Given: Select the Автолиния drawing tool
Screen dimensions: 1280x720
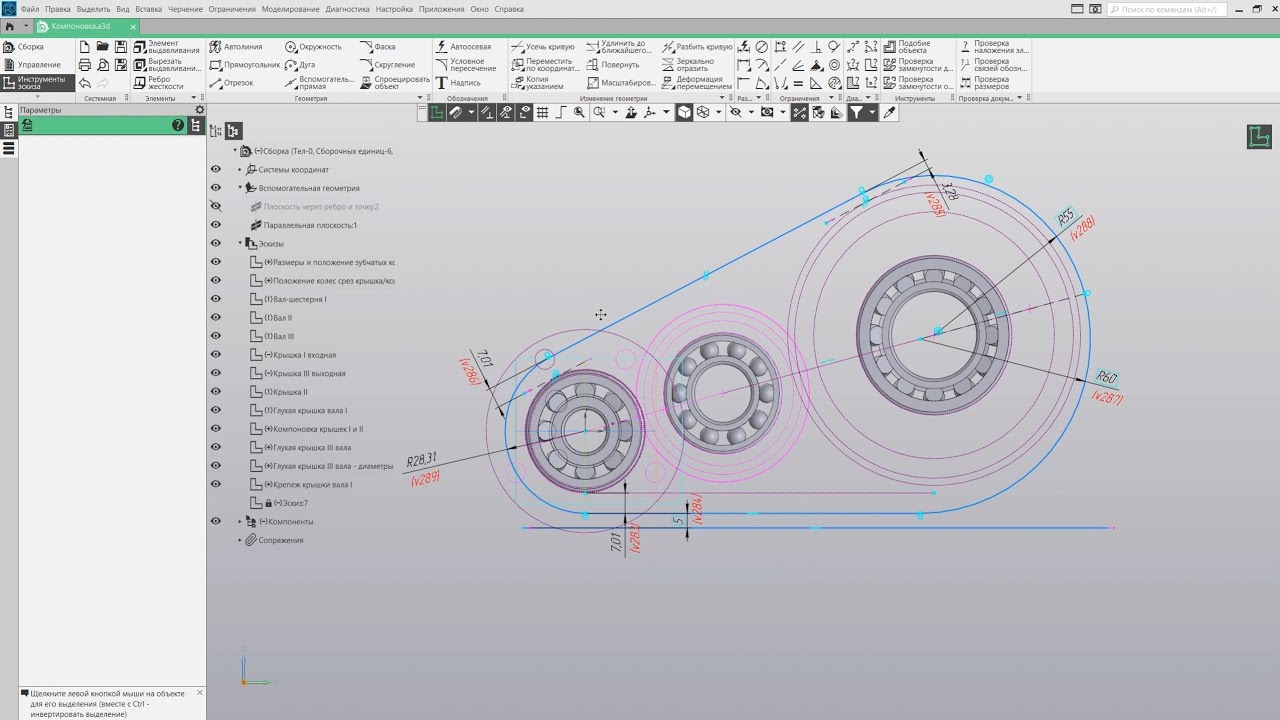Looking at the screenshot, I should pos(236,47).
